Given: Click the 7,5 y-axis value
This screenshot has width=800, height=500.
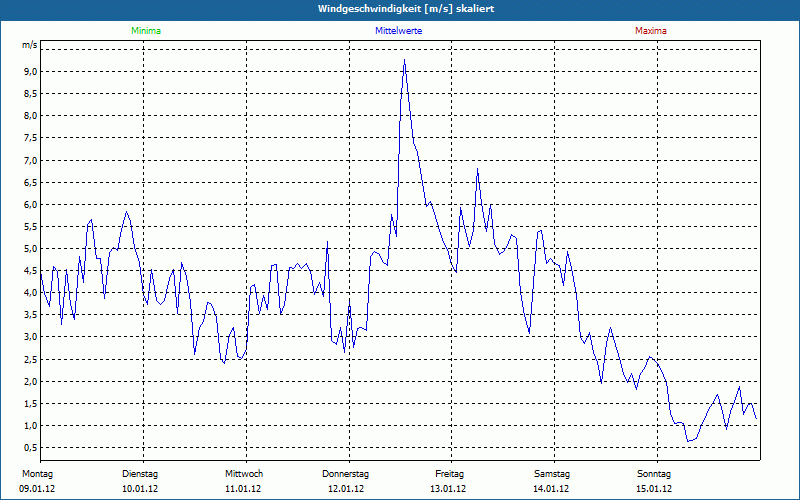Looking at the screenshot, I should [31, 138].
